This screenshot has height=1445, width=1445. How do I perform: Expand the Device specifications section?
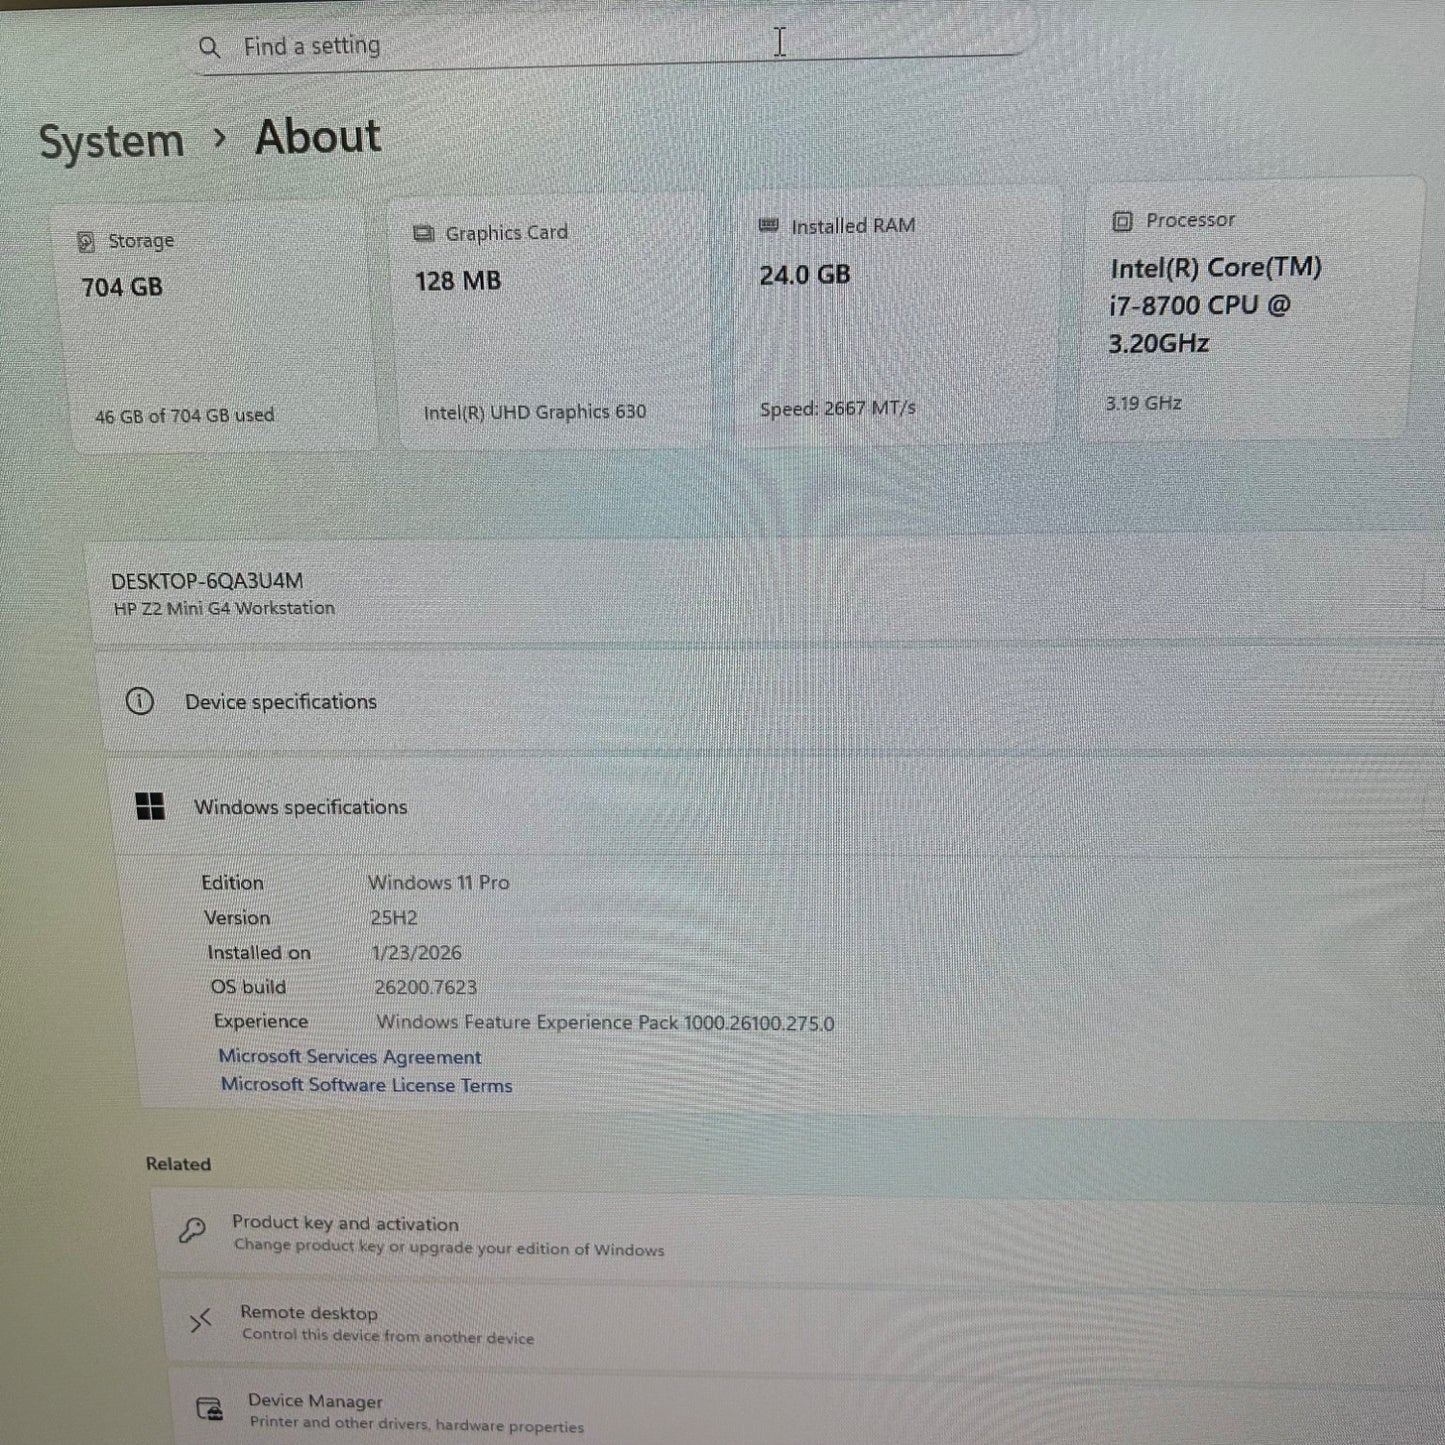(x=280, y=702)
